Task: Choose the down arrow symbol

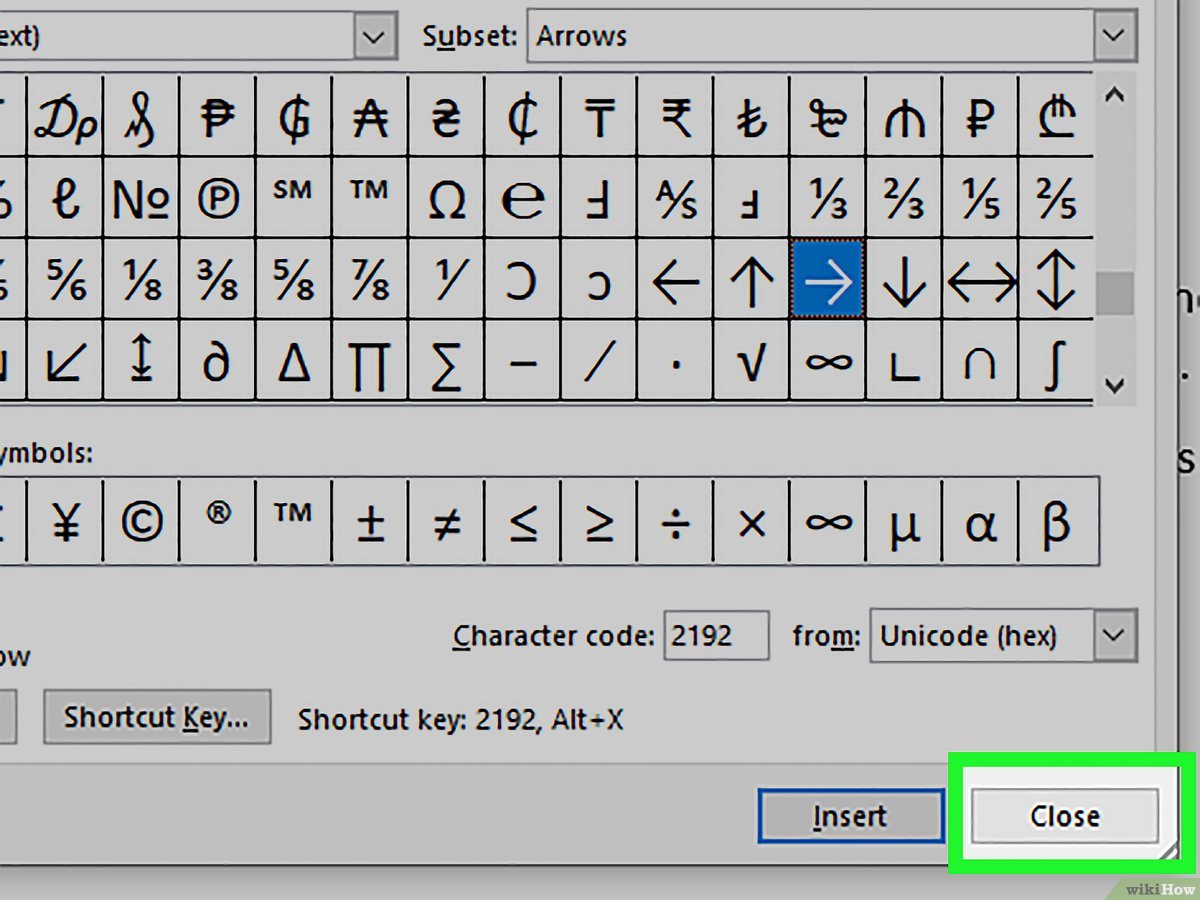Action: coord(904,281)
